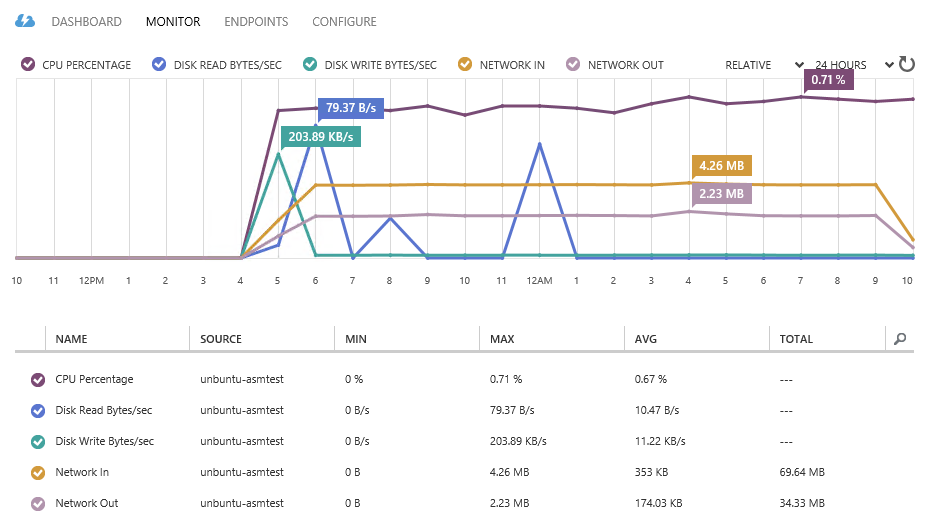Image resolution: width=931 pixels, height=525 pixels.
Task: Toggle Network In legend checkmark
Action: (465, 65)
